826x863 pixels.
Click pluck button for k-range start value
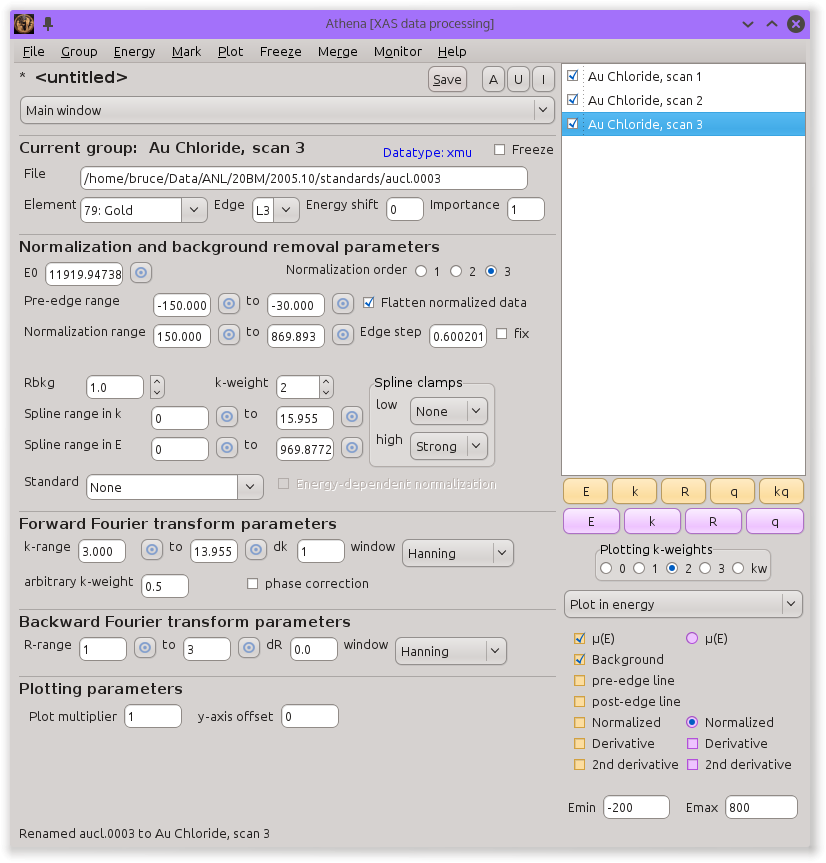click(x=152, y=549)
